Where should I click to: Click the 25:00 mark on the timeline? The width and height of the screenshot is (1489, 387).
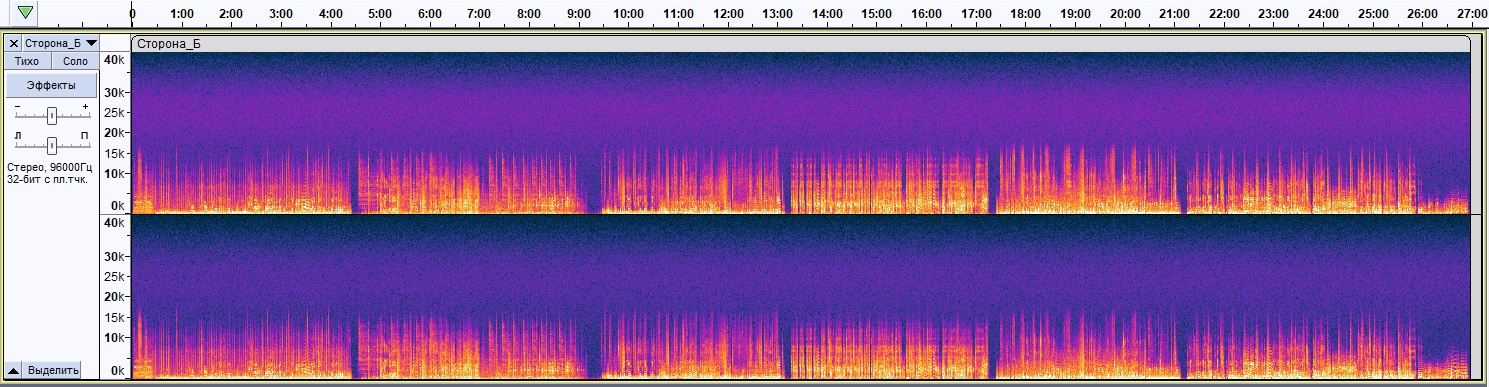pos(1372,14)
